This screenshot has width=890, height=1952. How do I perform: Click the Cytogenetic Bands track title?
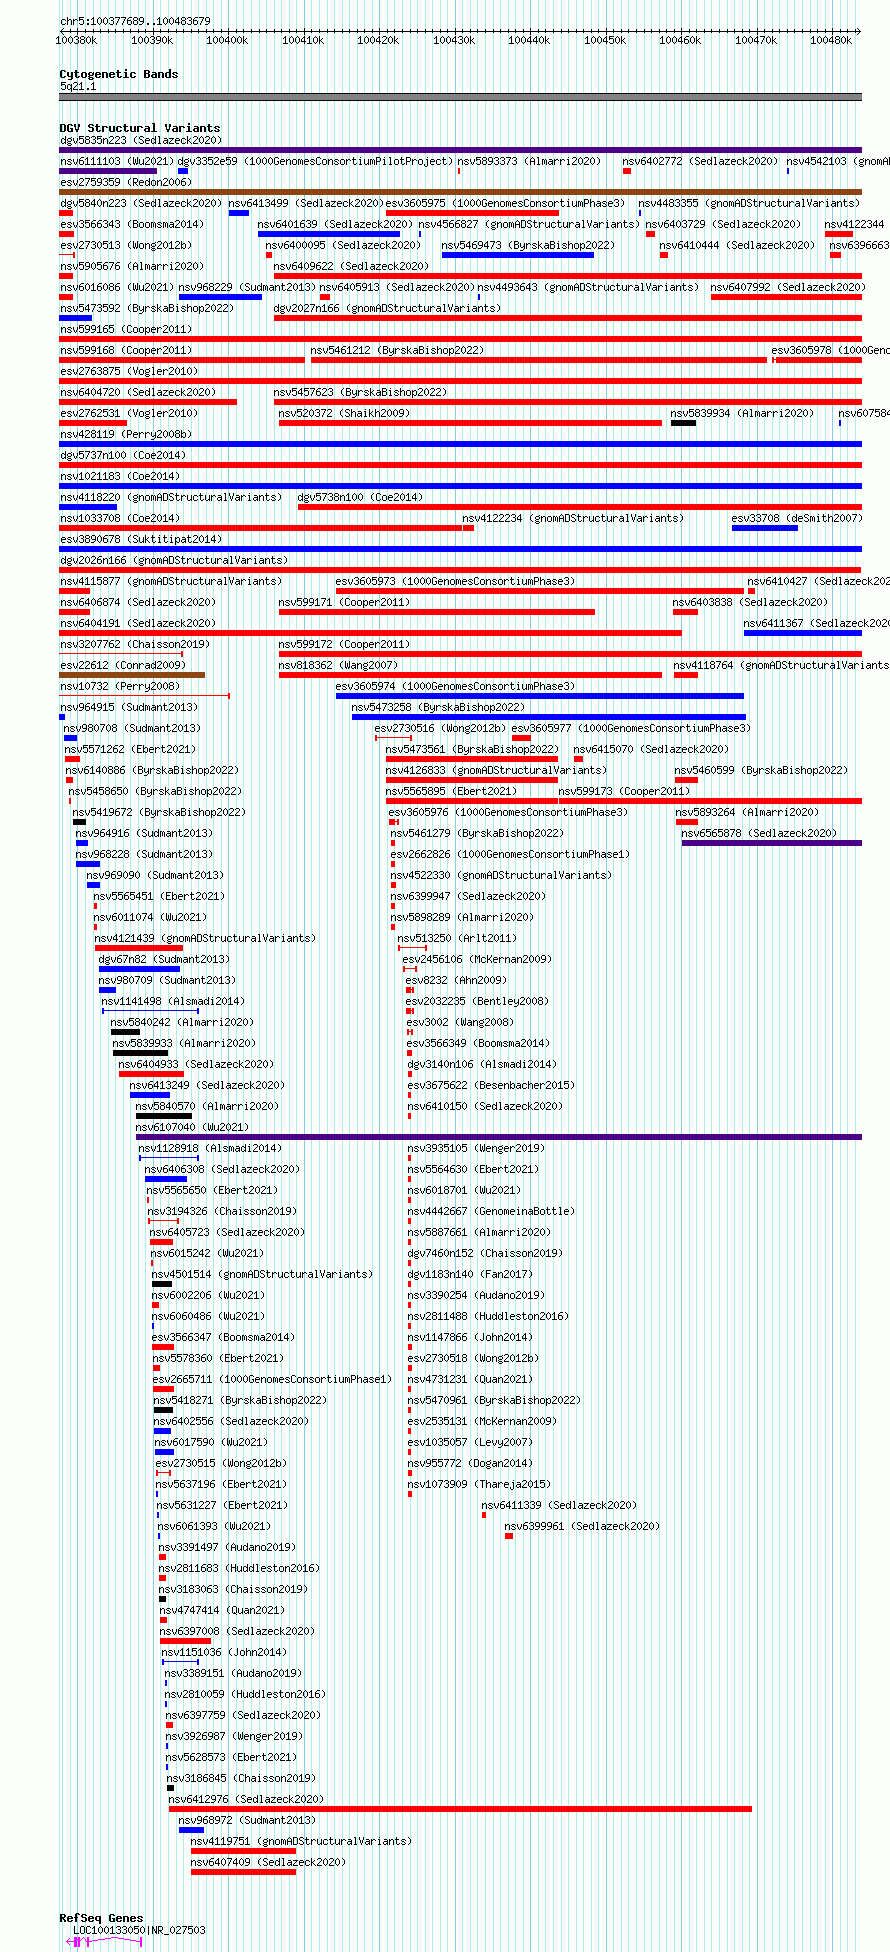119,74
